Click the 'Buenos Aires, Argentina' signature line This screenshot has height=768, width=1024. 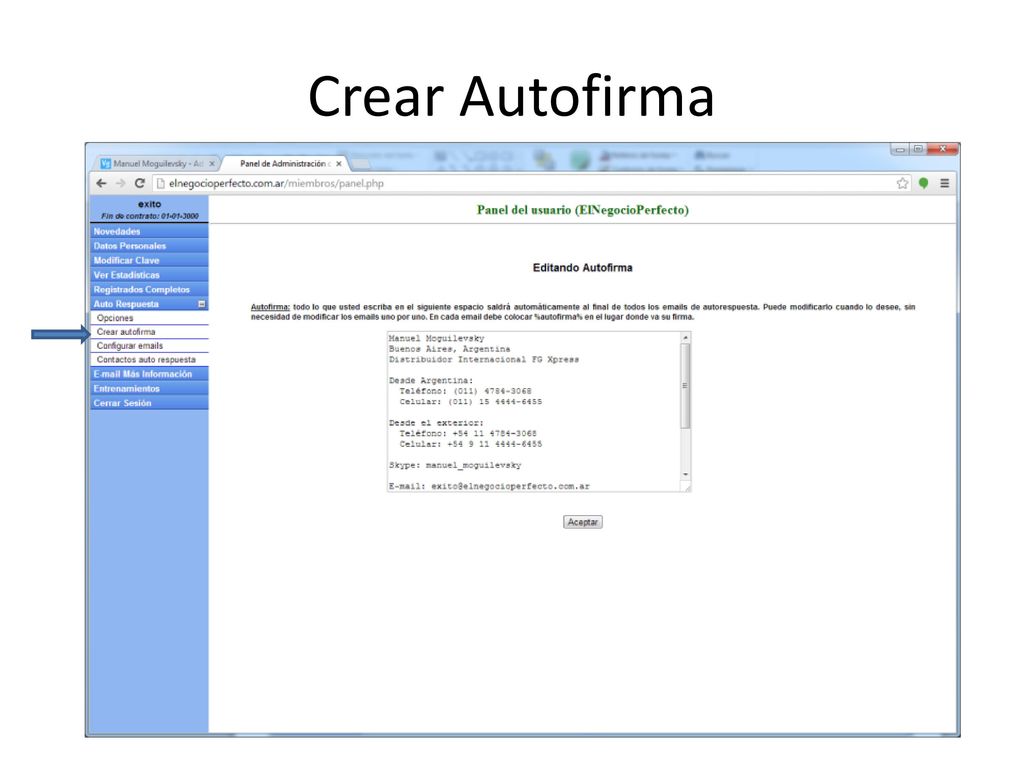tap(449, 349)
